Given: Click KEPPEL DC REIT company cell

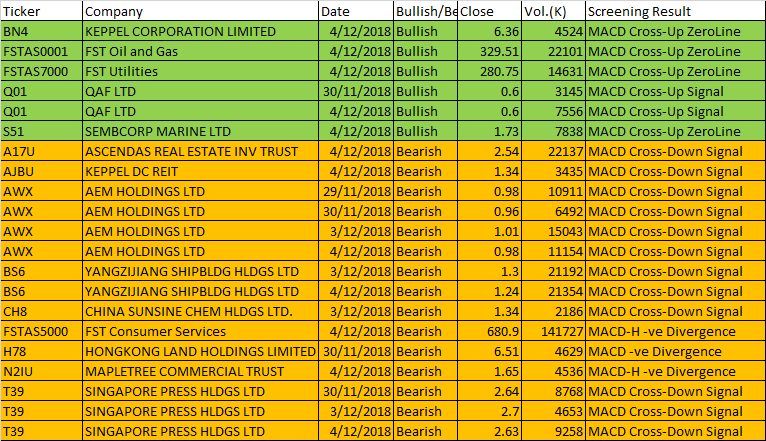Looking at the screenshot, I should (200, 171).
